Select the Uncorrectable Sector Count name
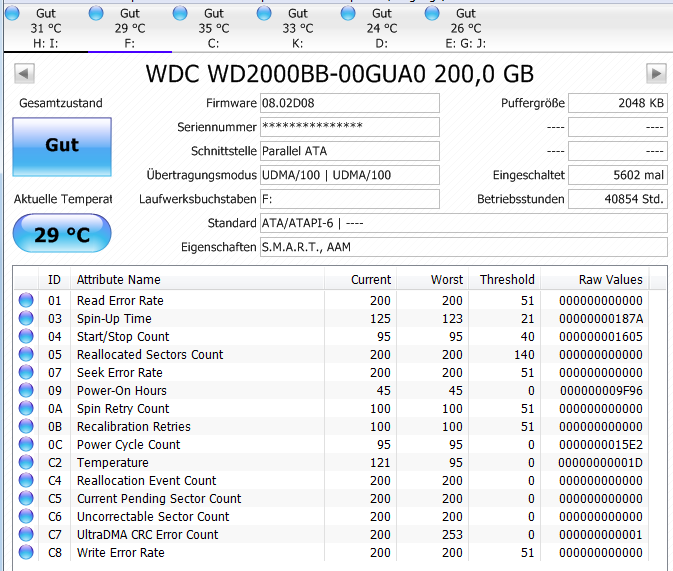 (153, 517)
